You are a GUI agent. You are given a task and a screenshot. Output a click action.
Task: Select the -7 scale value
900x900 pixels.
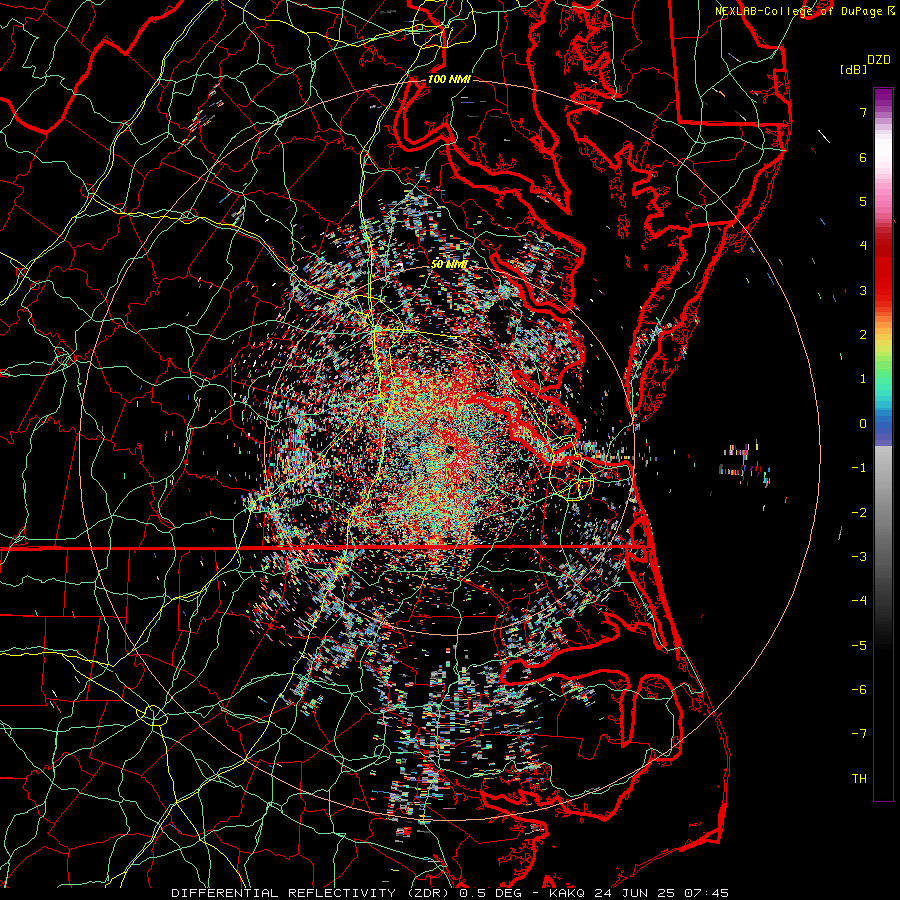pos(859,734)
